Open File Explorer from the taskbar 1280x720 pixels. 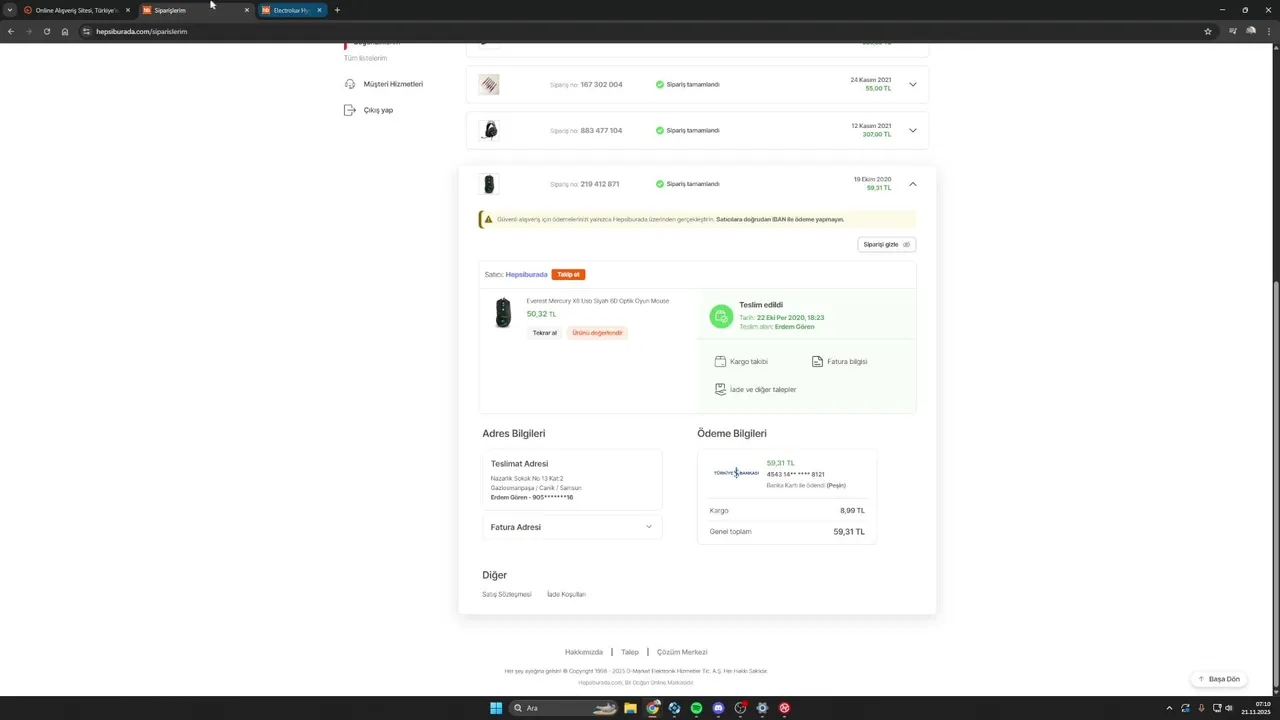(631, 708)
